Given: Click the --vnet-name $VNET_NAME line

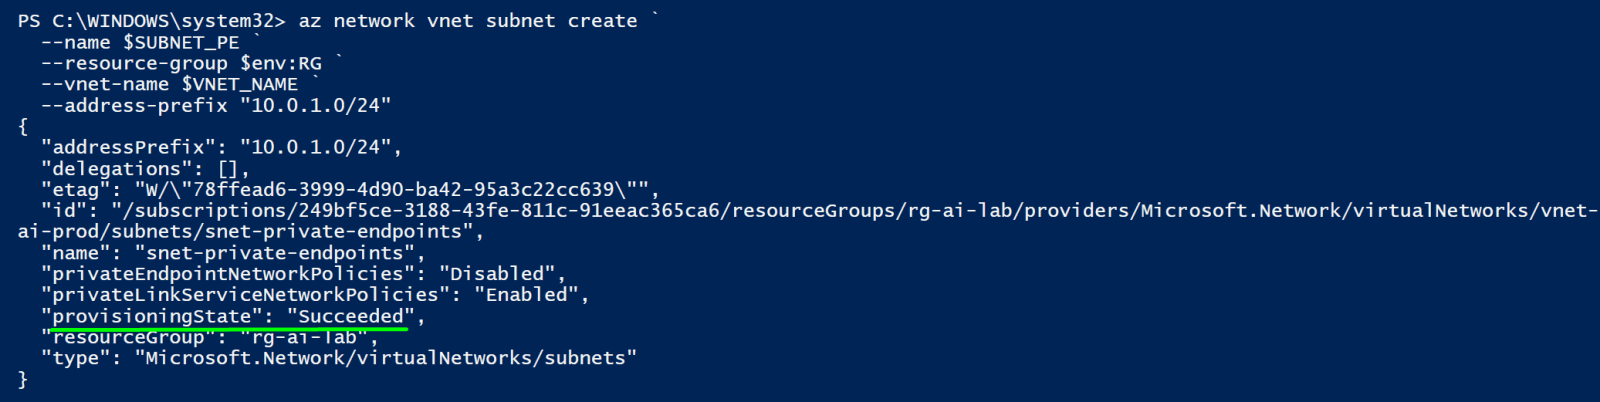Looking at the screenshot, I should (x=170, y=84).
